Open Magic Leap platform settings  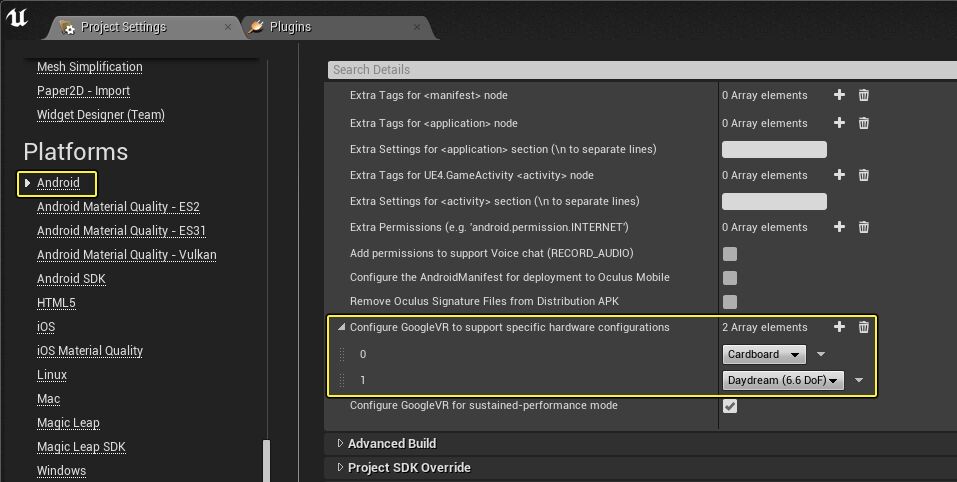tap(68, 423)
